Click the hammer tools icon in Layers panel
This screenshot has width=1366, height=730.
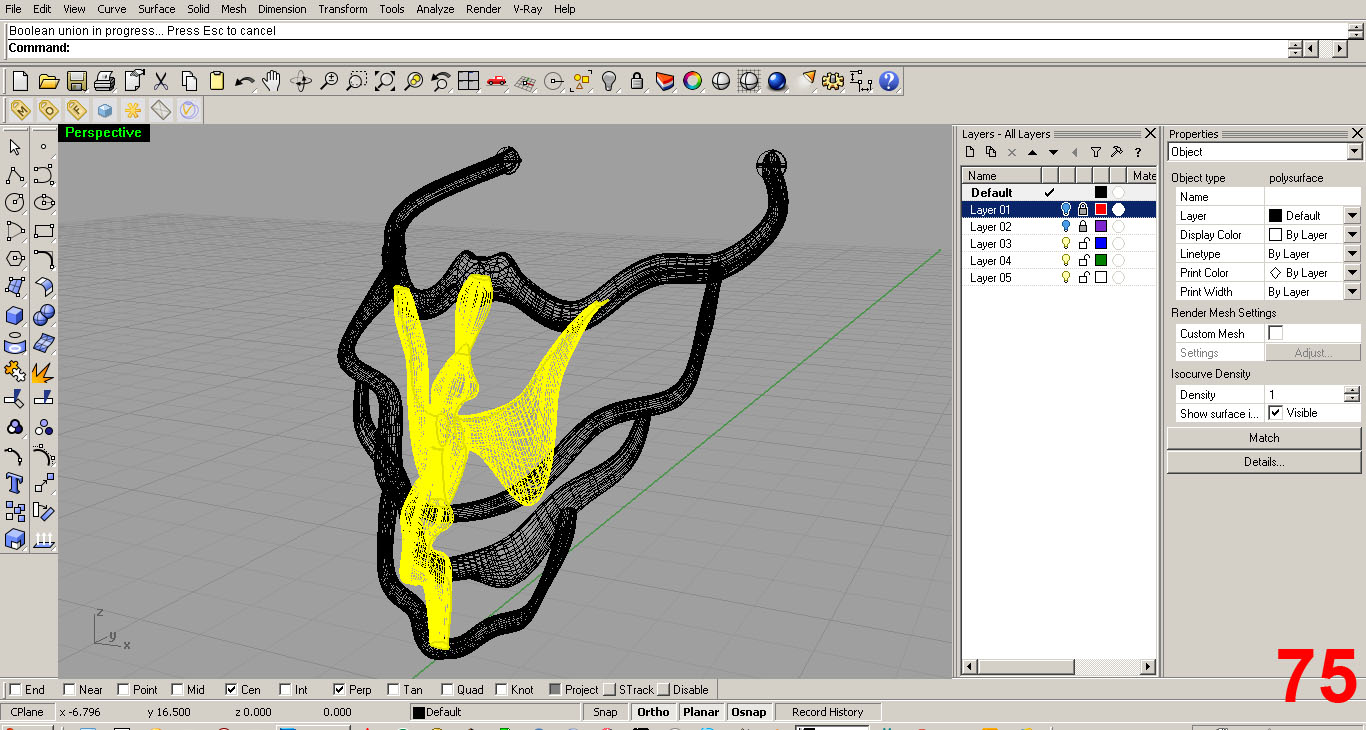1116,152
